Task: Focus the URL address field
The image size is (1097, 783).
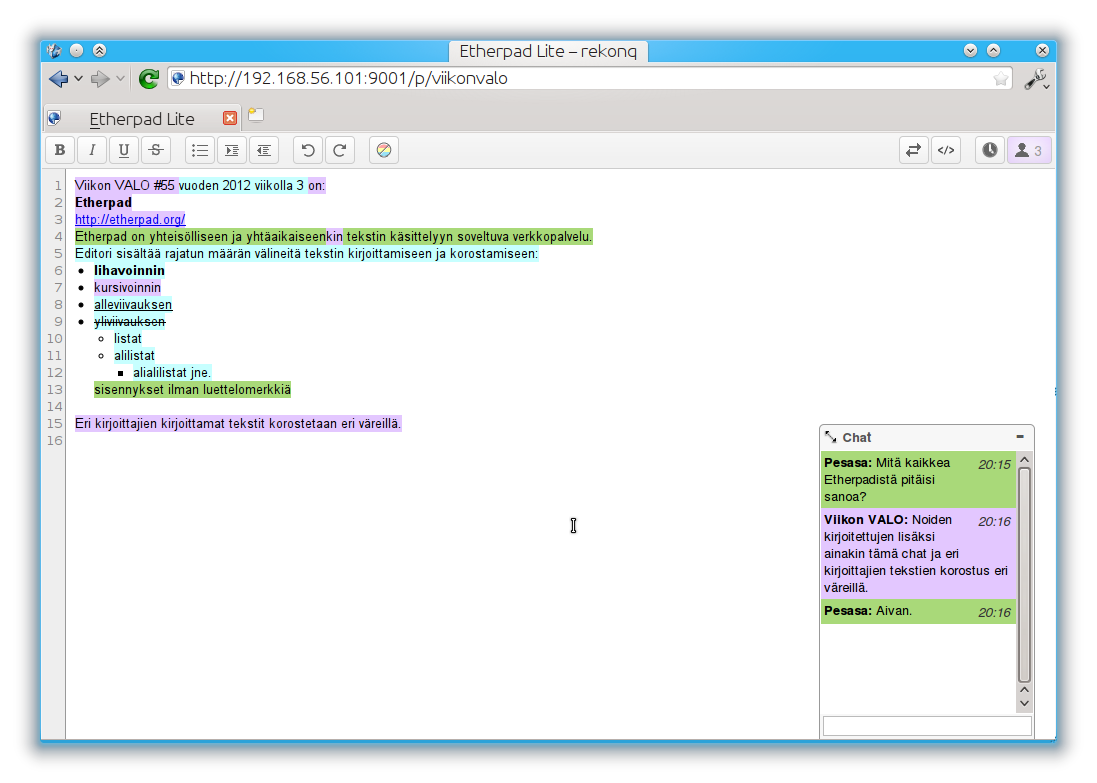Action: pyautogui.click(x=588, y=78)
